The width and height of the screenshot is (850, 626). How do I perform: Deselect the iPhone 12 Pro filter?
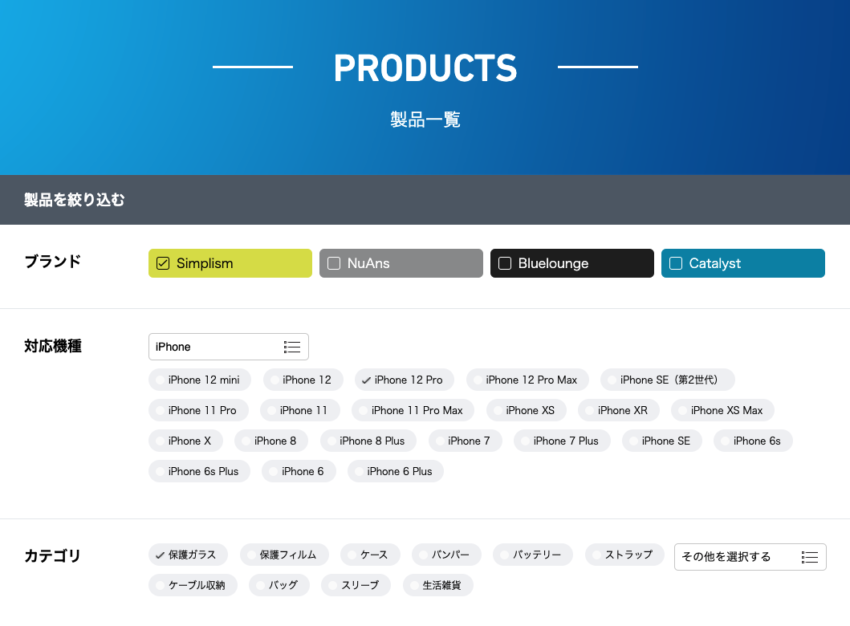coord(404,380)
